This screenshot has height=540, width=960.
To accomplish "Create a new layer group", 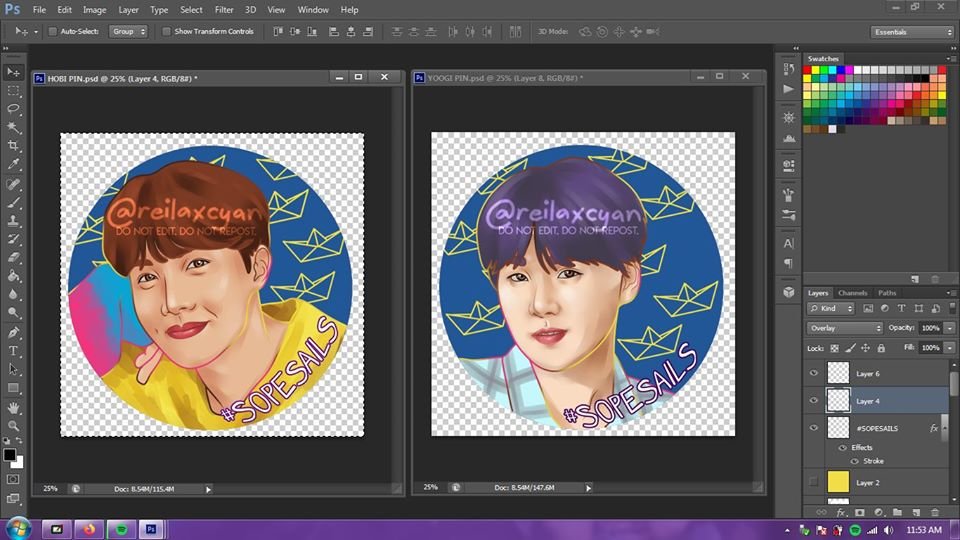I will point(898,512).
